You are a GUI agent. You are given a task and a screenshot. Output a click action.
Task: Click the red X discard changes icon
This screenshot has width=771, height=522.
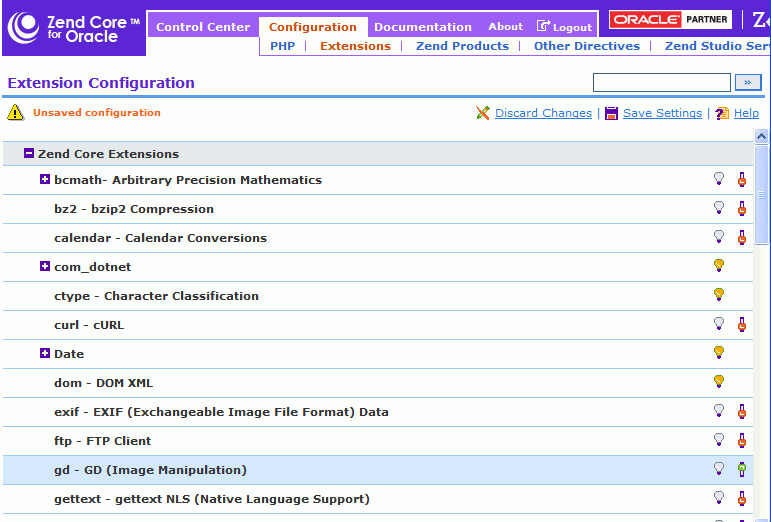(x=483, y=113)
